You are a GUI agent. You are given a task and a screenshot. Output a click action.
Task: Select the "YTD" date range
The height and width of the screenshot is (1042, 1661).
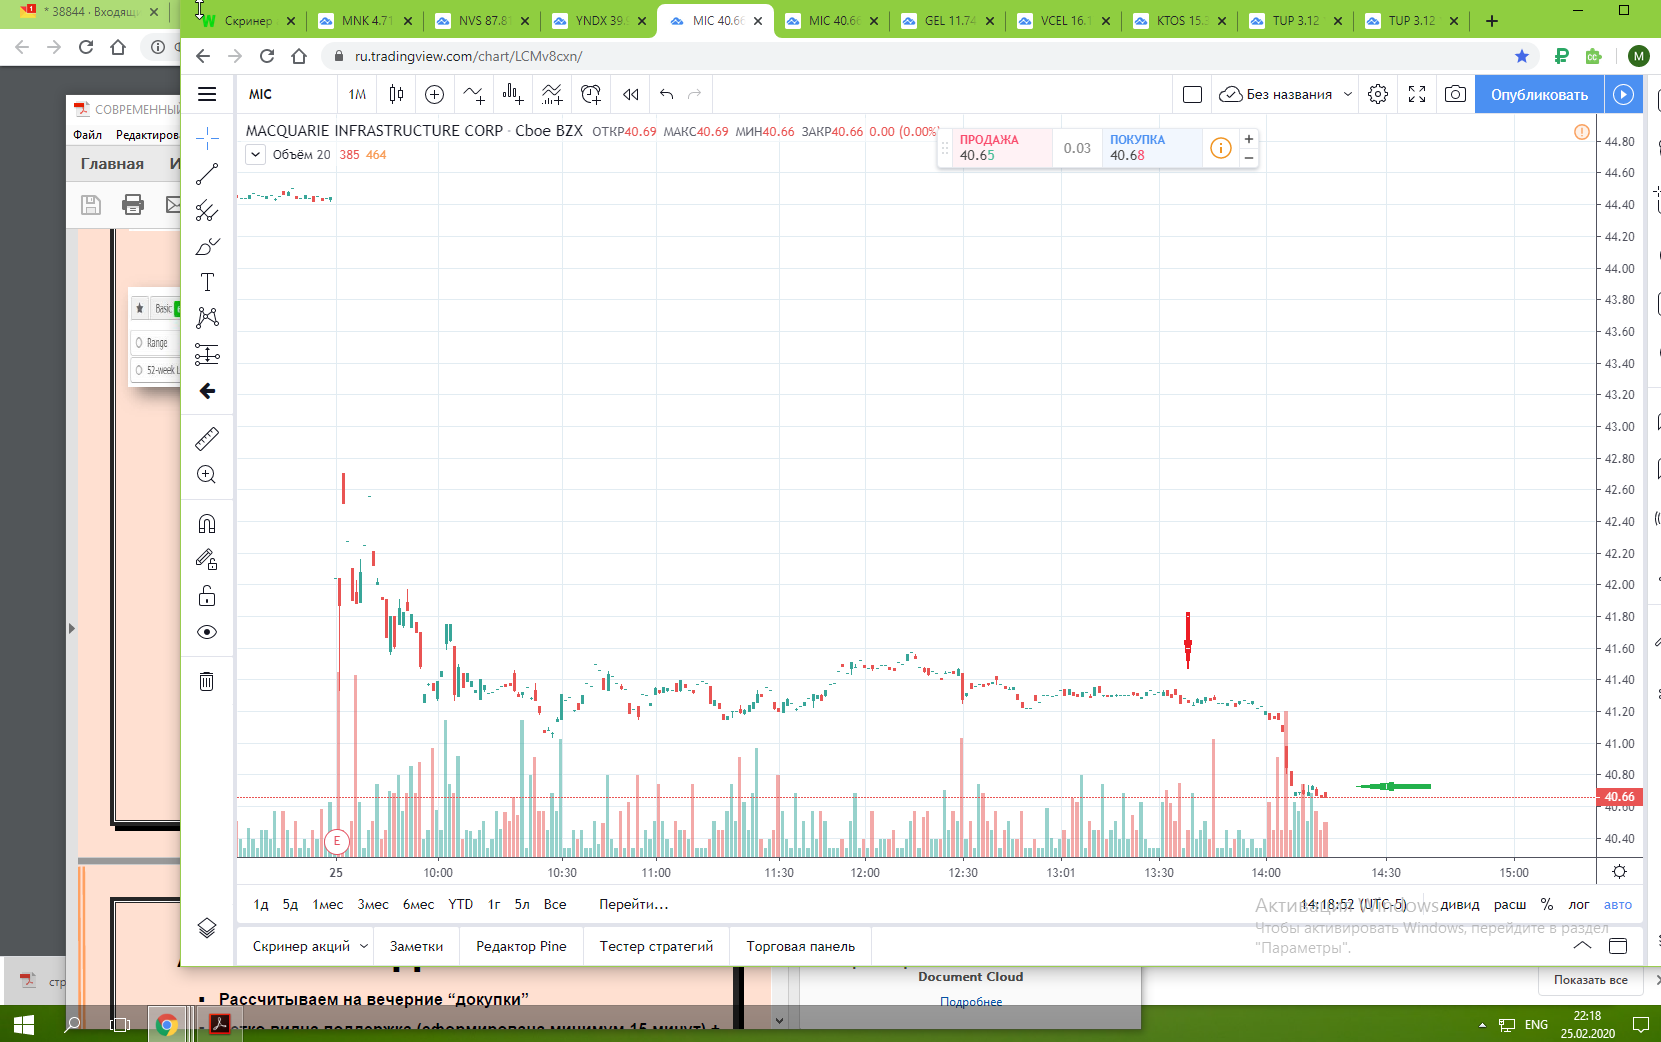[x=460, y=904]
